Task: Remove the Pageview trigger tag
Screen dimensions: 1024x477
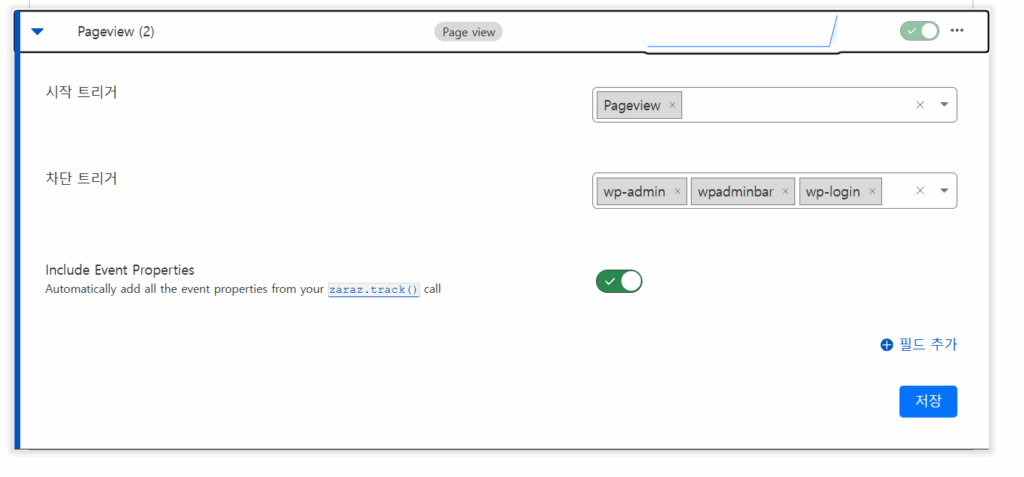Action: pos(672,105)
